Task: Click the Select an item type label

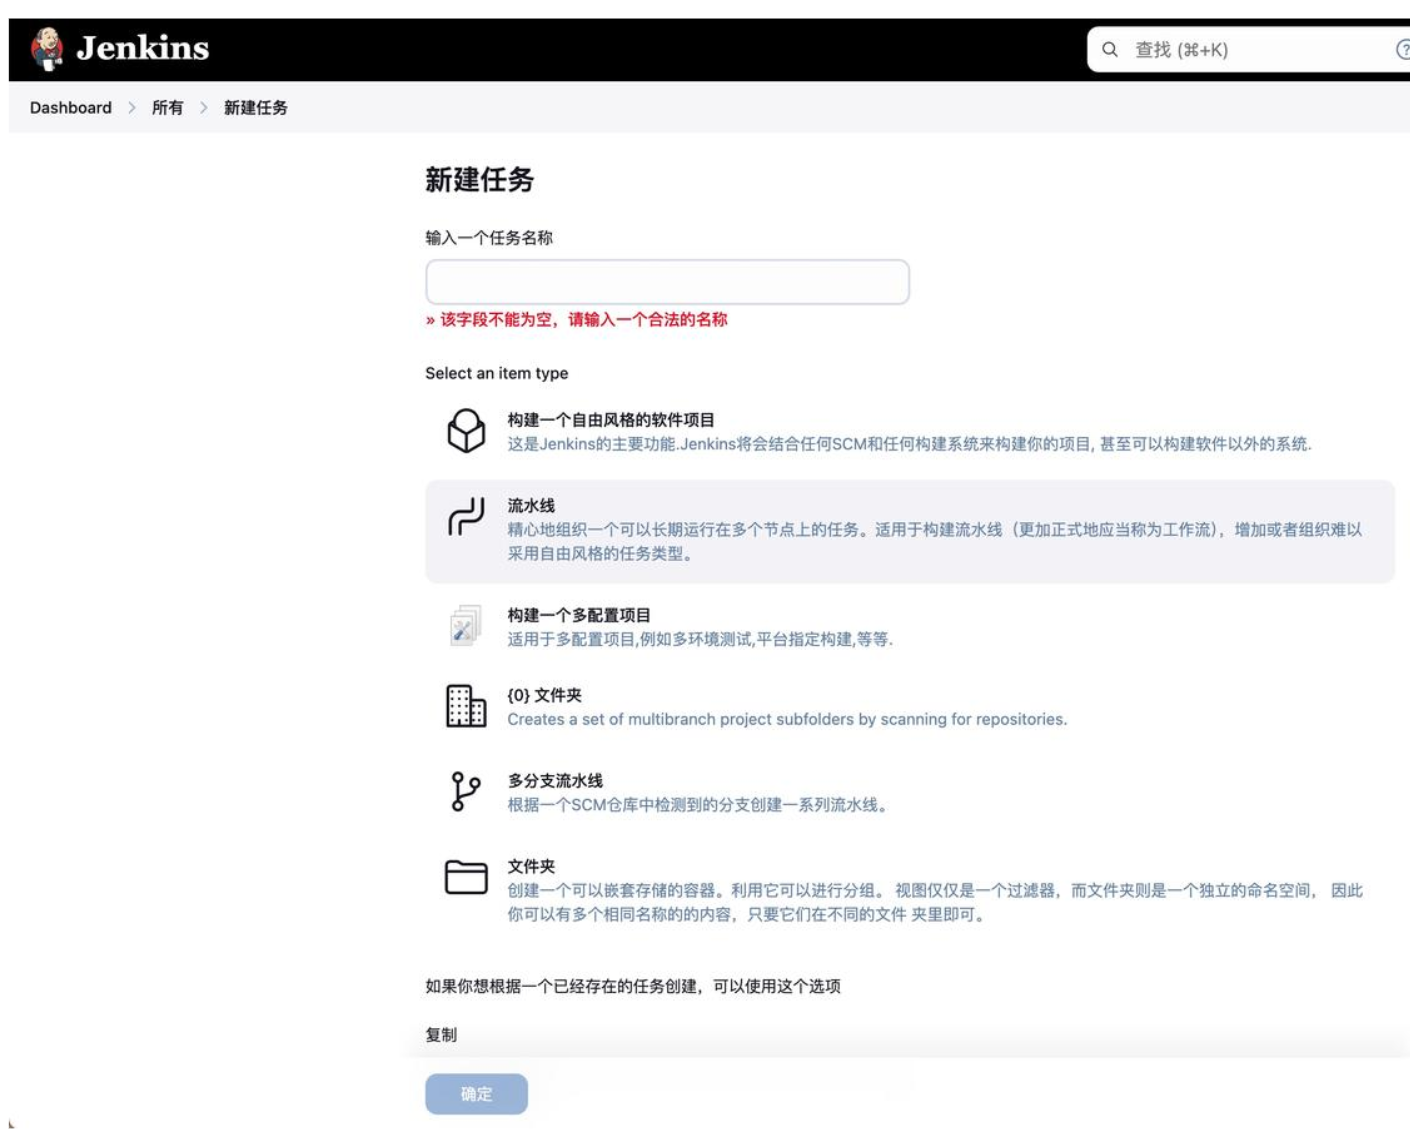Action: [497, 373]
